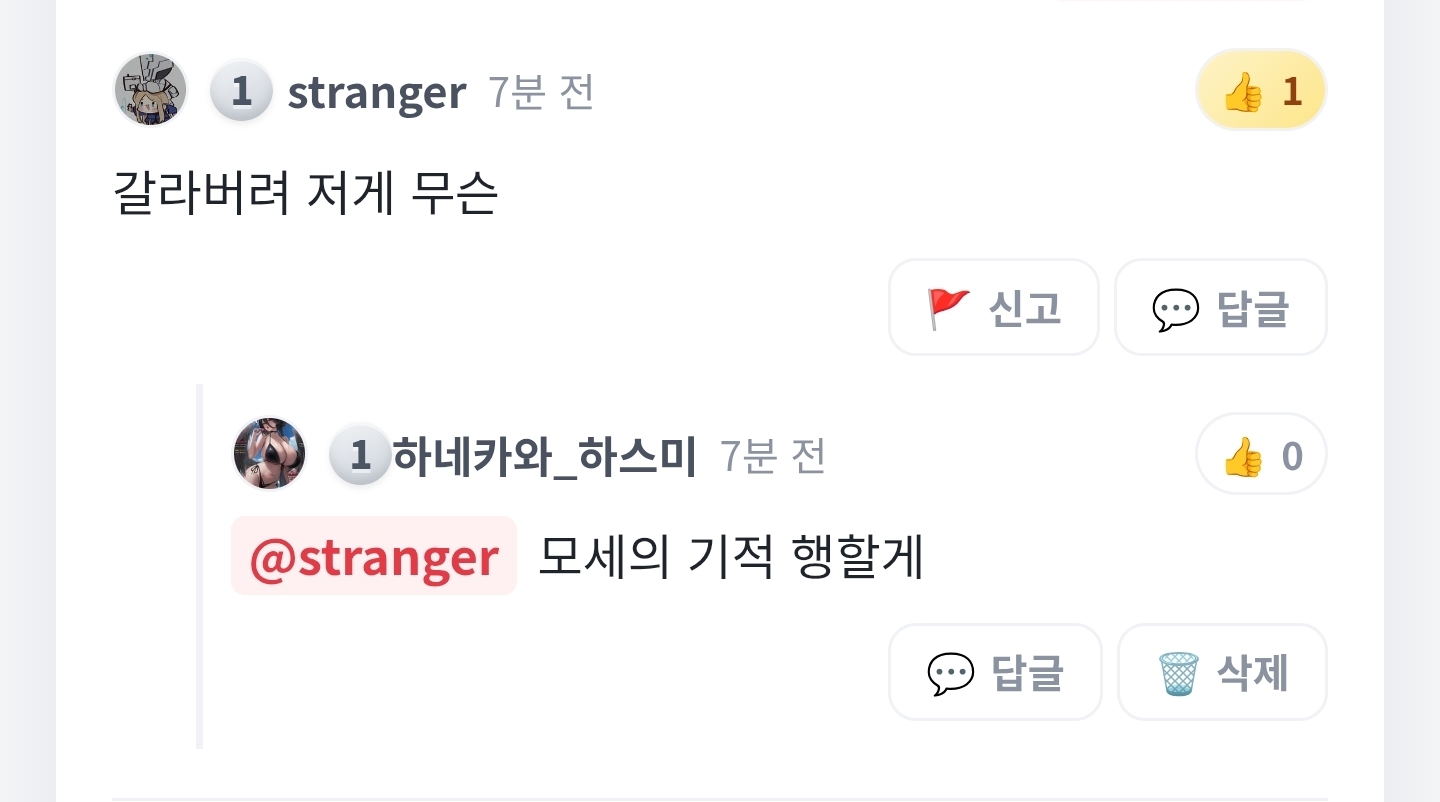Delete the reply using 삭제 label
The image size is (1440, 802).
pos(1253,673)
